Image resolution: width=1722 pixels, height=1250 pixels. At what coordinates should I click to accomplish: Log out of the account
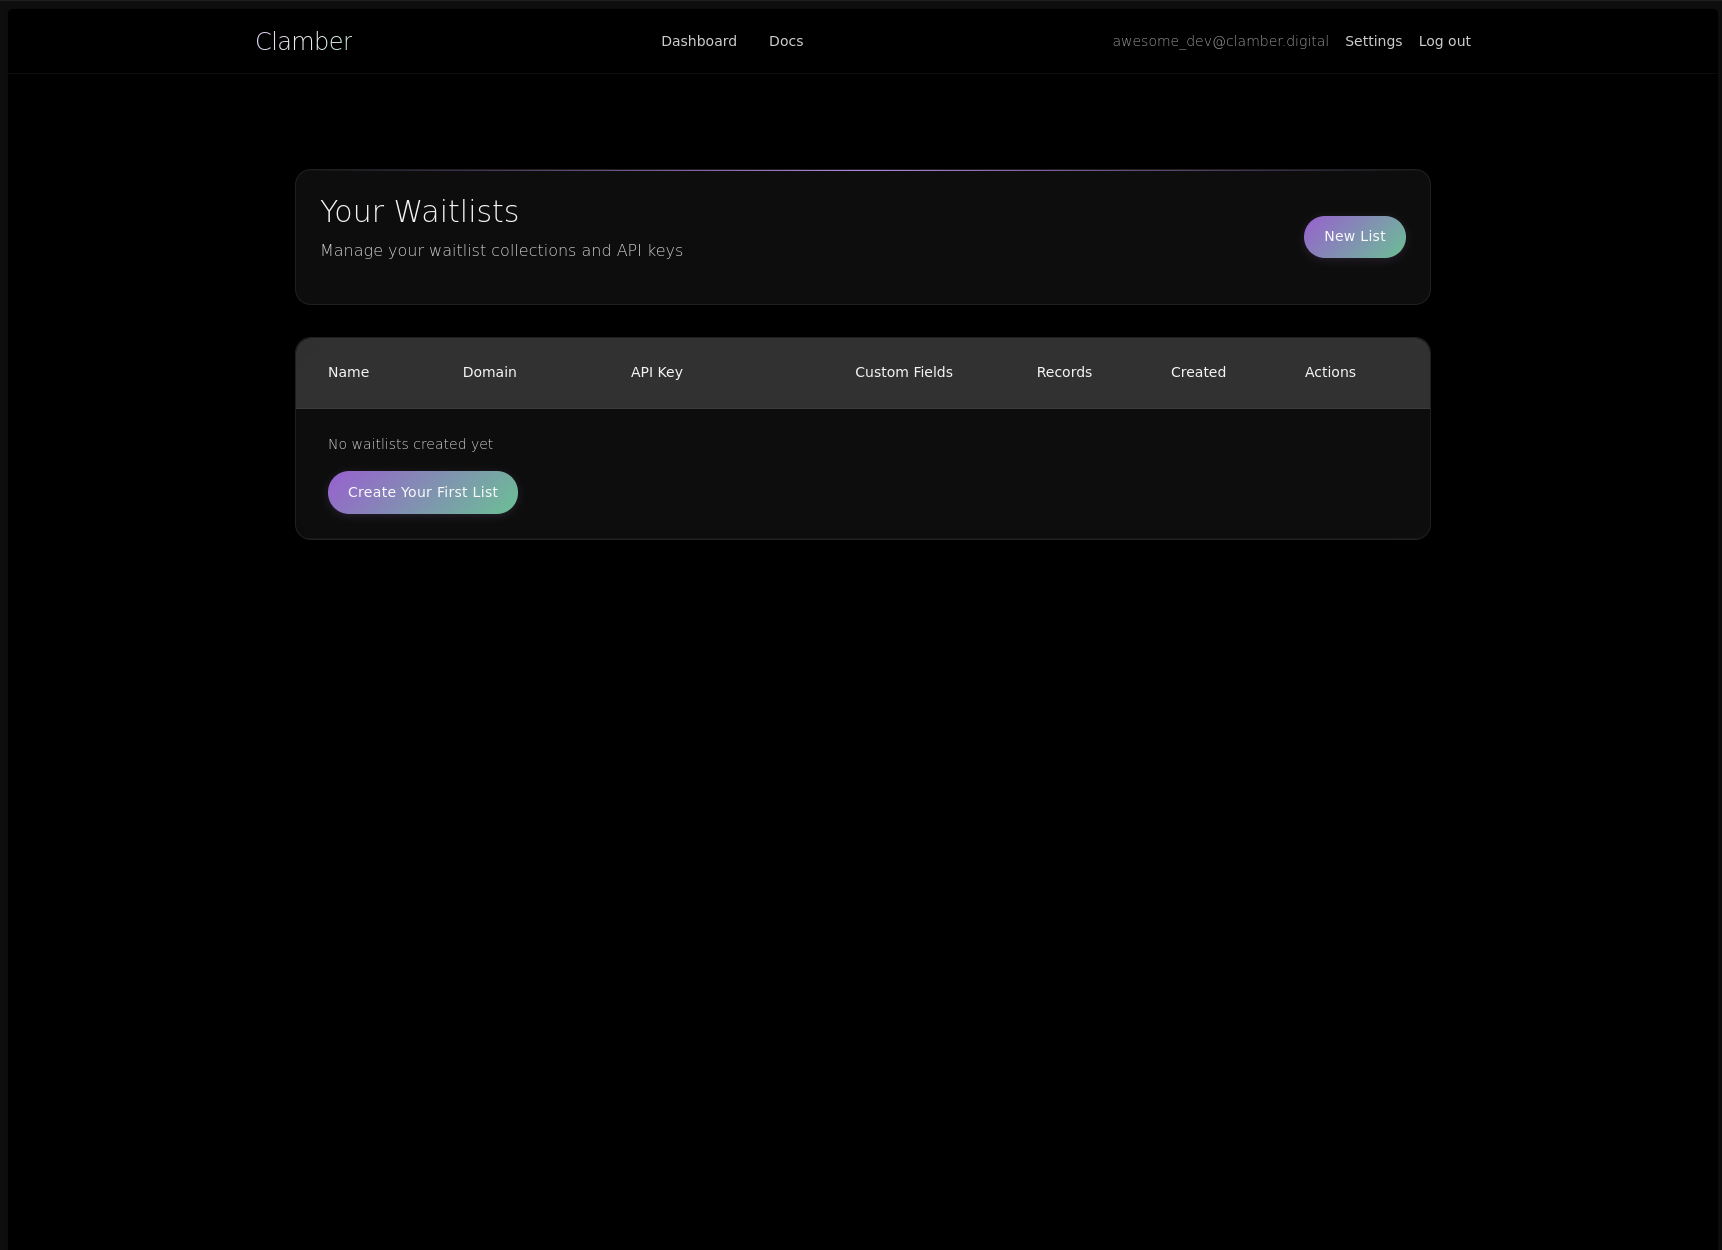(x=1444, y=41)
